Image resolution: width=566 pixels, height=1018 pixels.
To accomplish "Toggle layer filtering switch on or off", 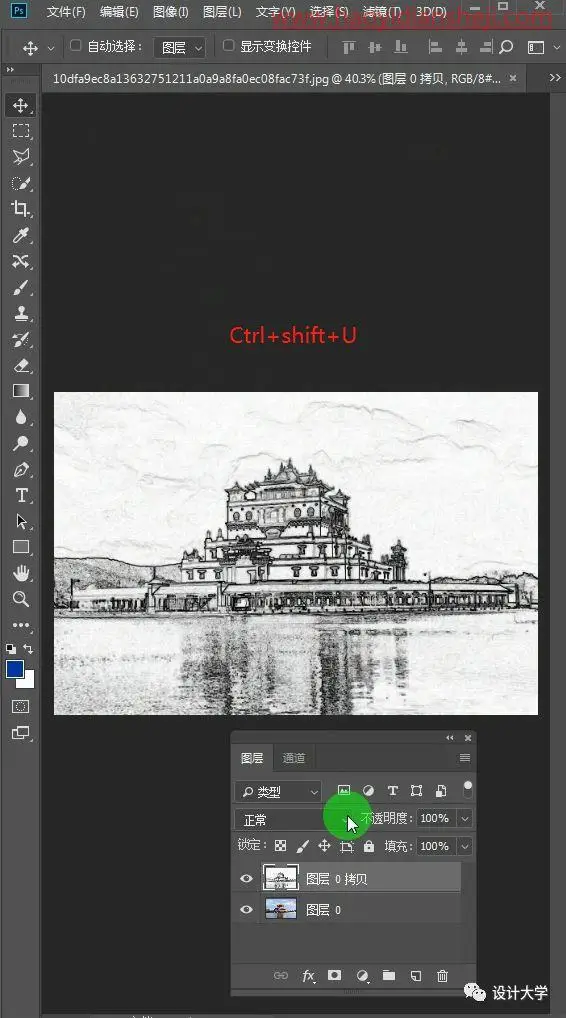I will (467, 789).
